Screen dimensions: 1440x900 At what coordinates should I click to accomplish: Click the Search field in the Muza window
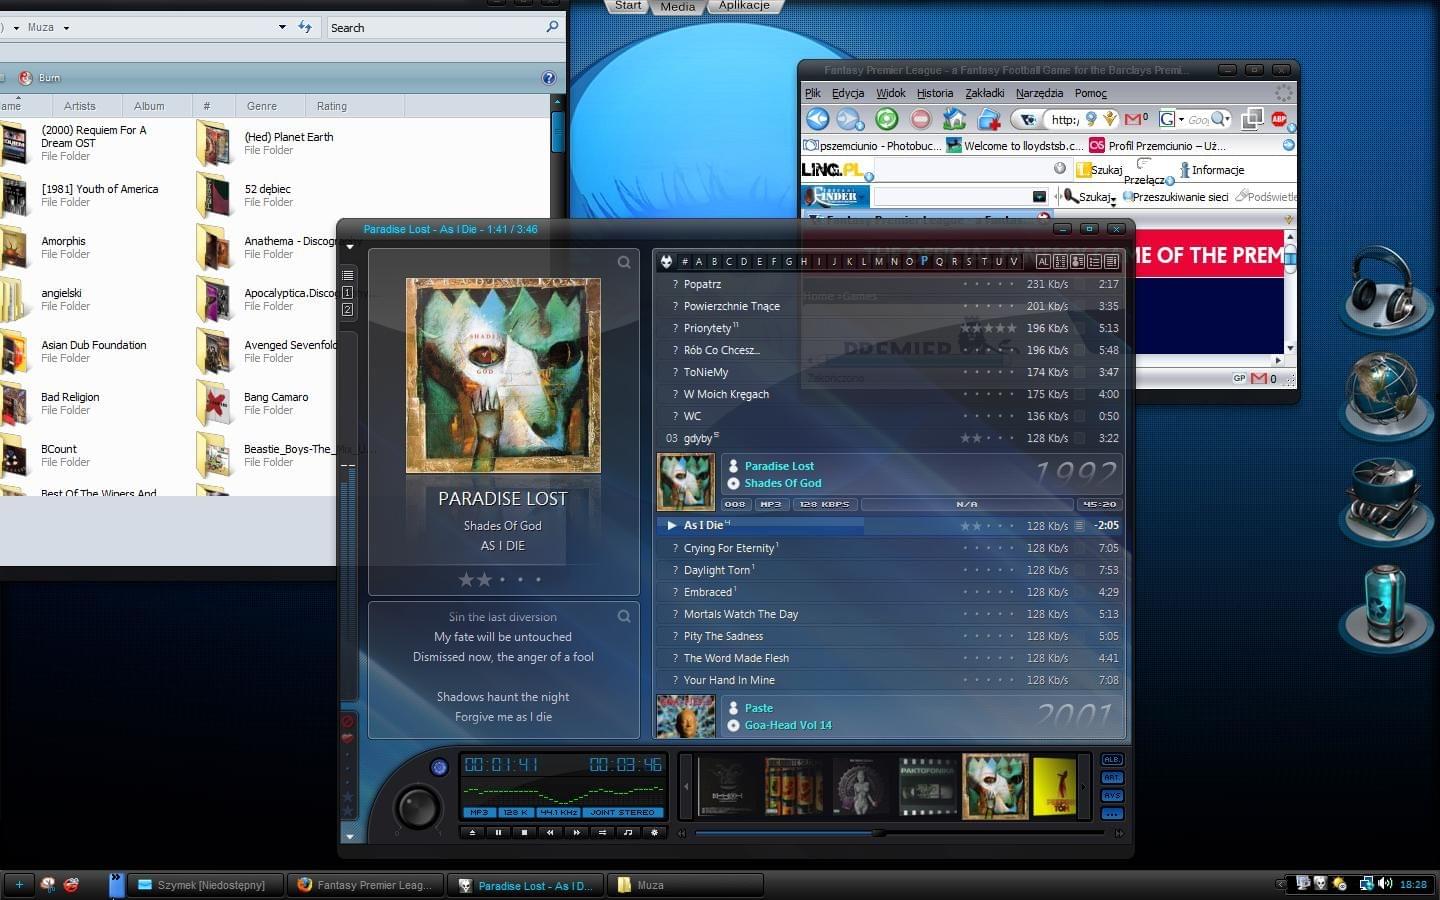pyautogui.click(x=445, y=27)
